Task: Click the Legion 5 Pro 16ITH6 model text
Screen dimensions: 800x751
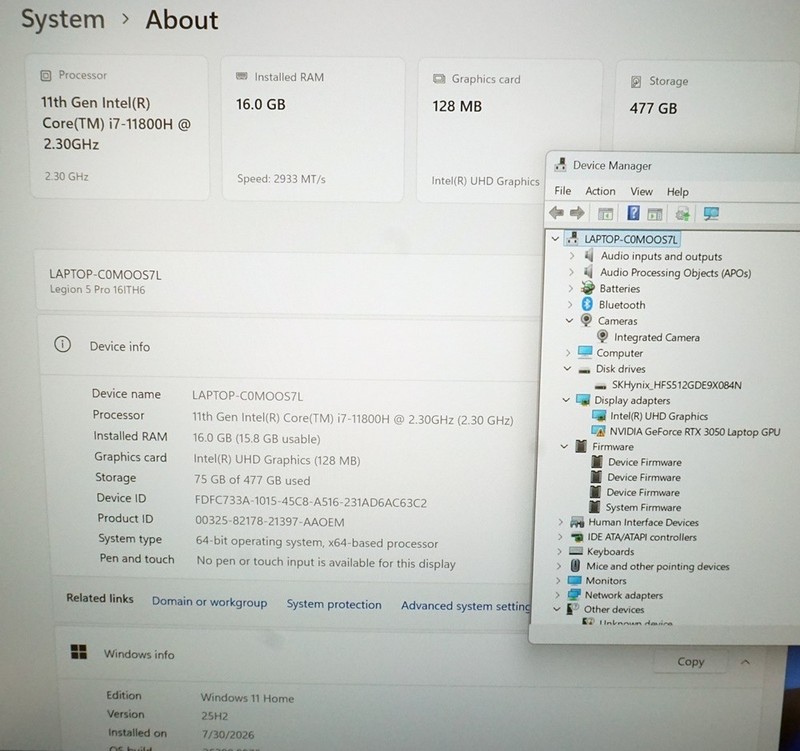Action: [x=97, y=290]
